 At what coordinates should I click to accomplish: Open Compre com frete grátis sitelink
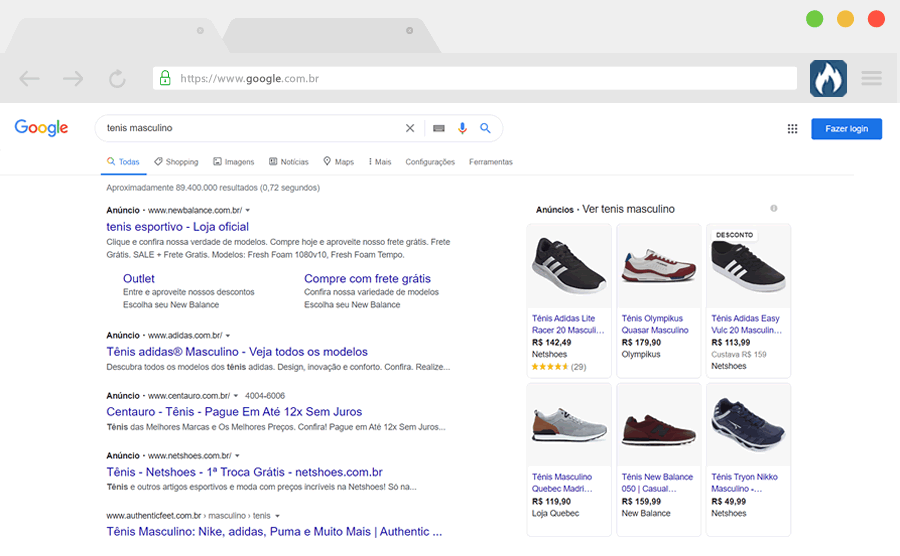point(367,278)
